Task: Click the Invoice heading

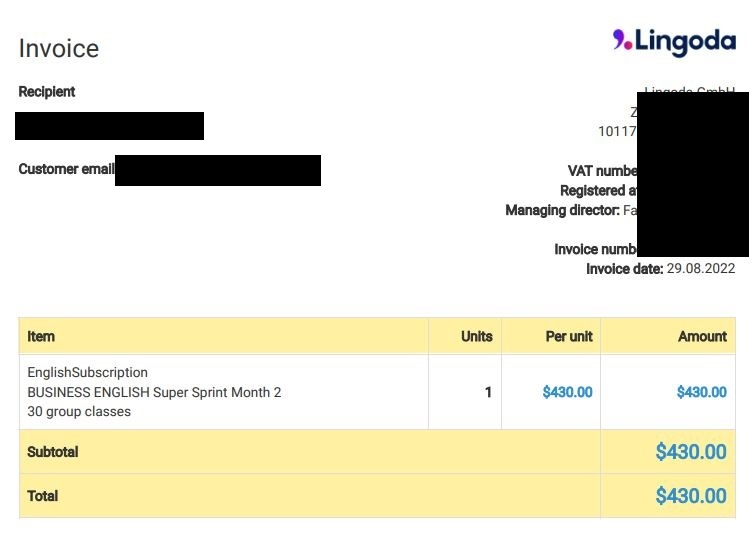Action: click(59, 49)
